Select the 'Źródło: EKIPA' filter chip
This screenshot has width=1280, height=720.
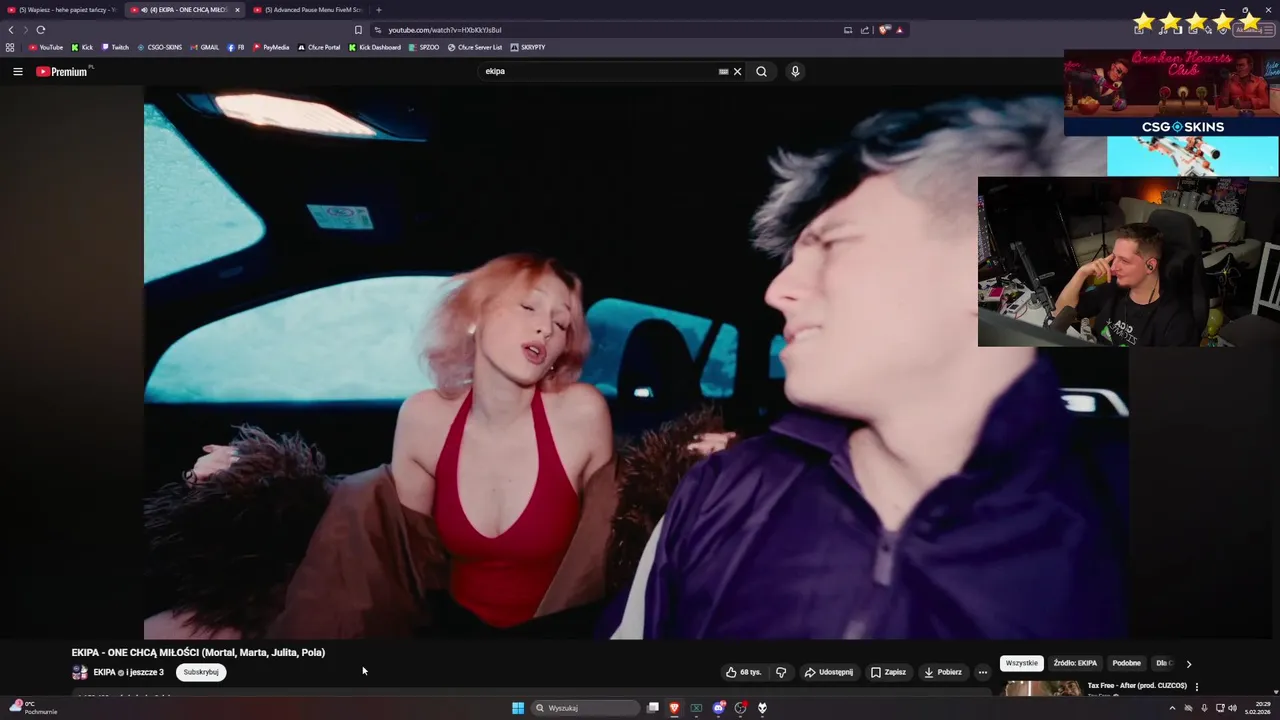pos(1075,663)
